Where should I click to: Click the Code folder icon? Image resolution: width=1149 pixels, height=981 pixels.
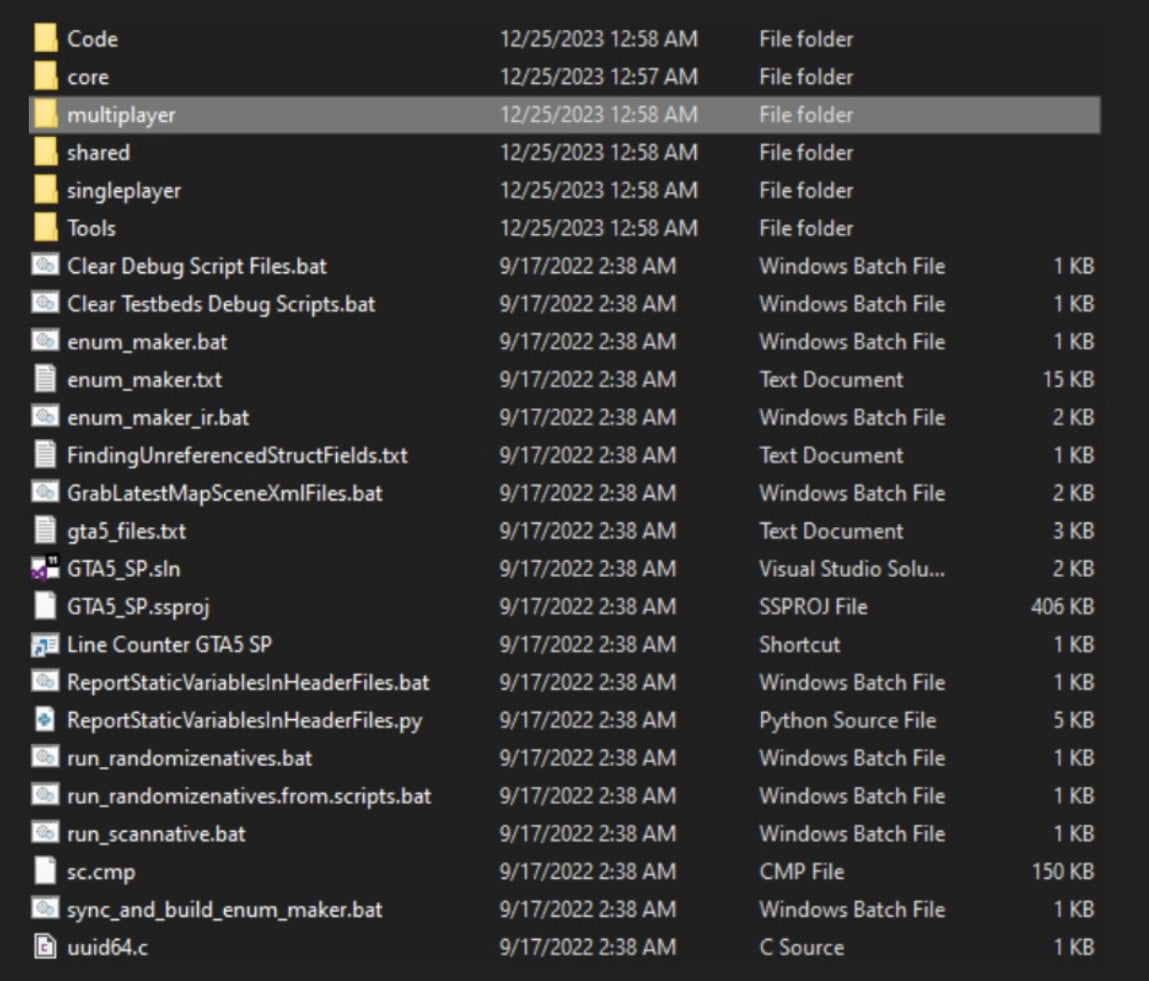pyautogui.click(x=45, y=39)
